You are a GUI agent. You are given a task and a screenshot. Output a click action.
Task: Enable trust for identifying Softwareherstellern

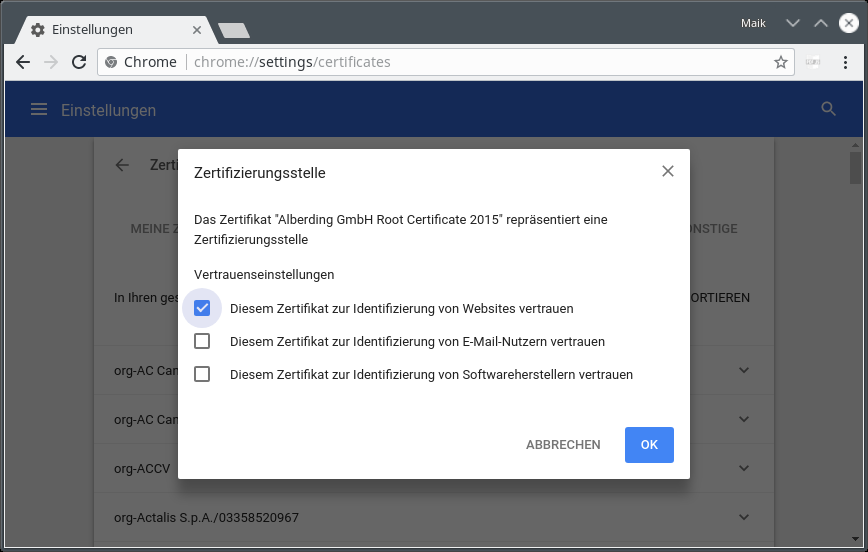[x=202, y=374]
